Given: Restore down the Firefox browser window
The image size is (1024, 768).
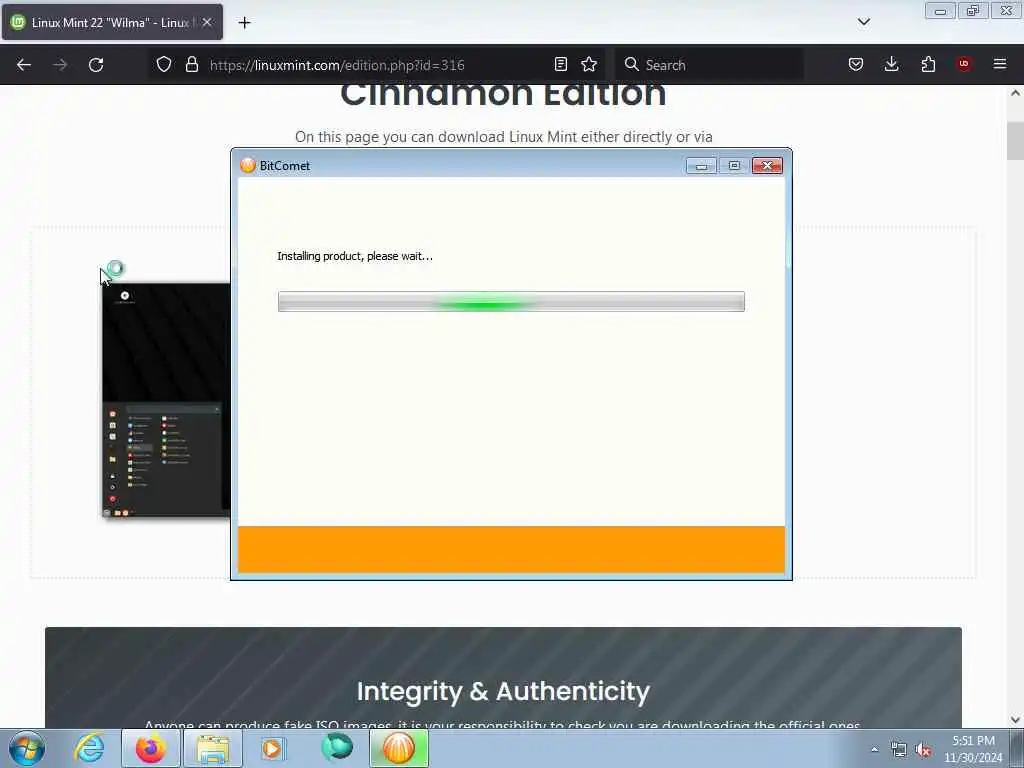Looking at the screenshot, I should [973, 11].
